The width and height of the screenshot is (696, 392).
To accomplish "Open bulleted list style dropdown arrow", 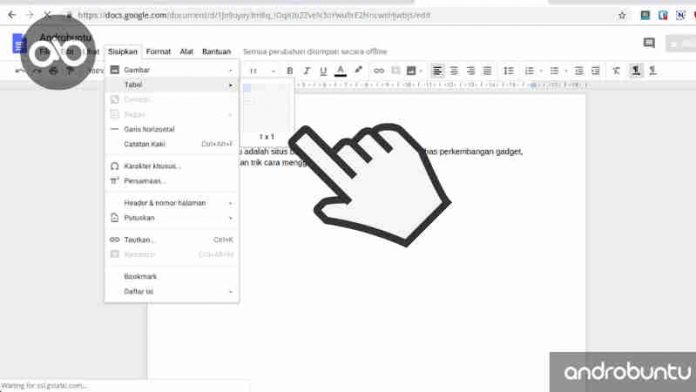I will 566,71.
